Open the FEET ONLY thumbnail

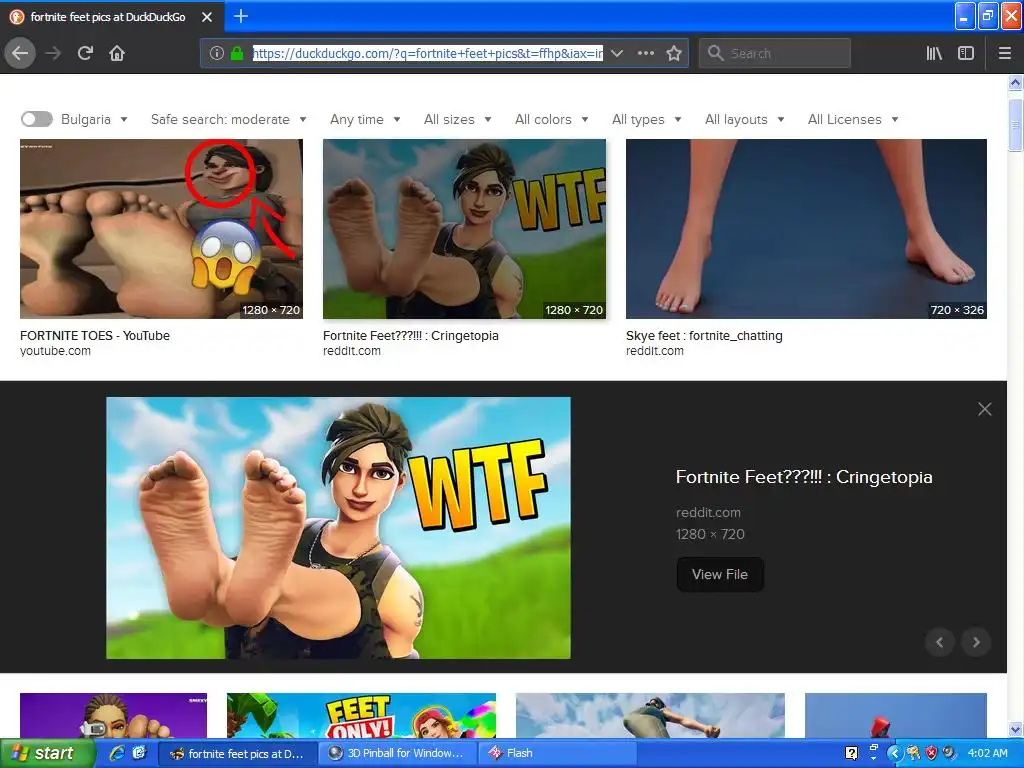point(361,715)
